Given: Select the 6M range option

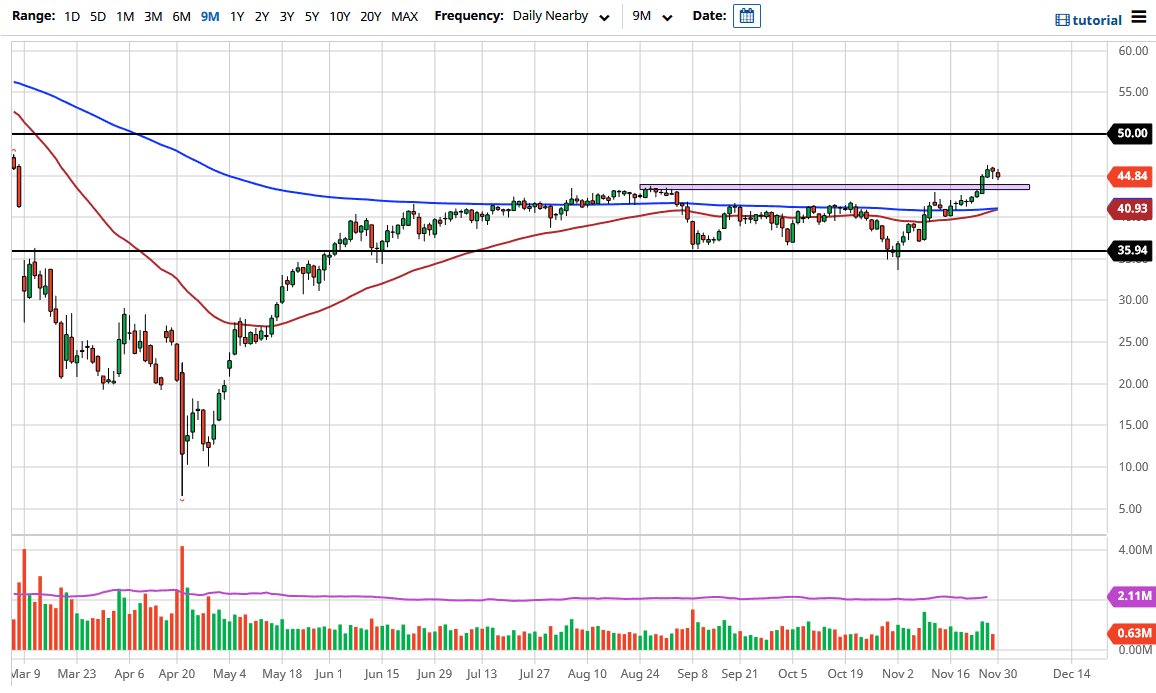Looking at the screenshot, I should 180,16.
